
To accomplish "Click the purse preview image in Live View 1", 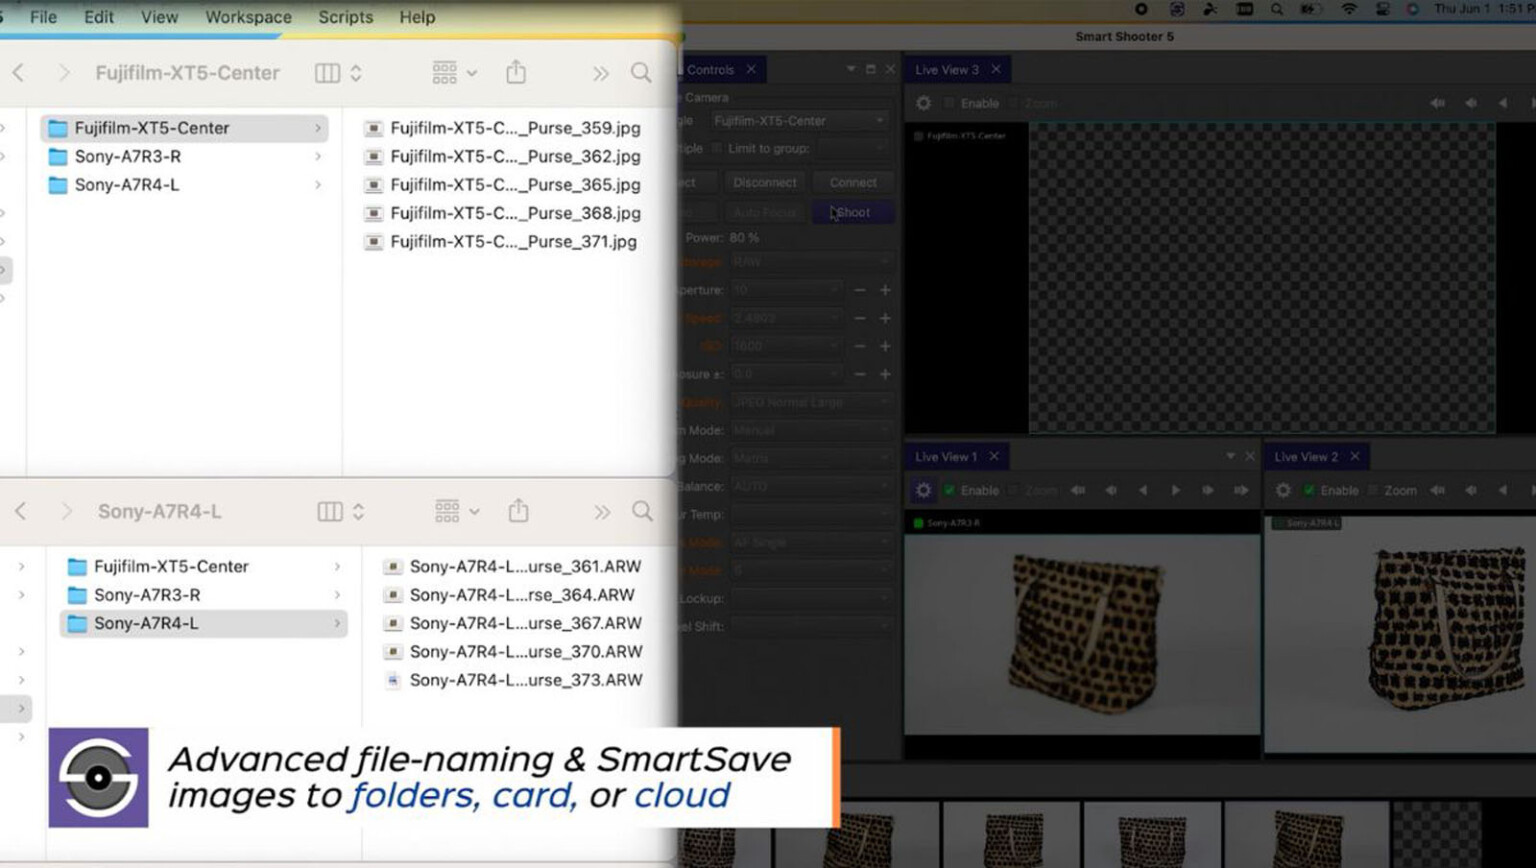I will (x=1082, y=634).
